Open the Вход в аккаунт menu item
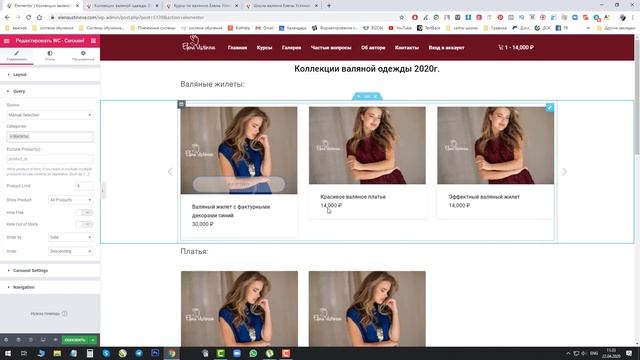 (x=447, y=48)
